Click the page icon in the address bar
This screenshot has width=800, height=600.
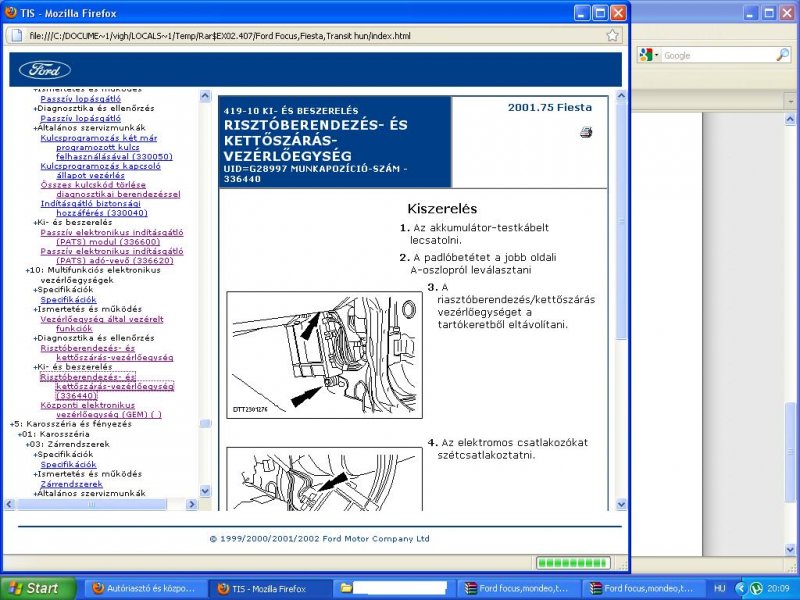(17, 36)
